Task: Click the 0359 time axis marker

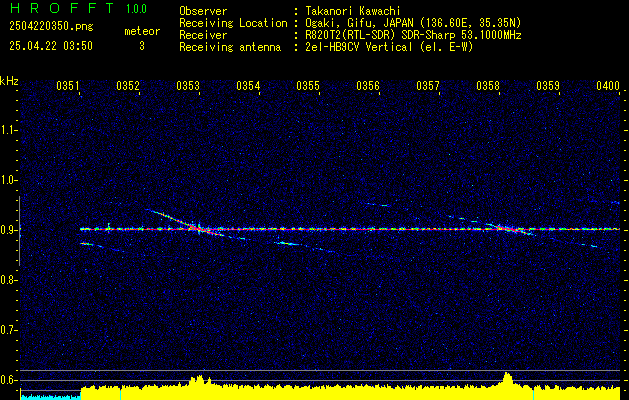Action: pyautogui.click(x=548, y=86)
